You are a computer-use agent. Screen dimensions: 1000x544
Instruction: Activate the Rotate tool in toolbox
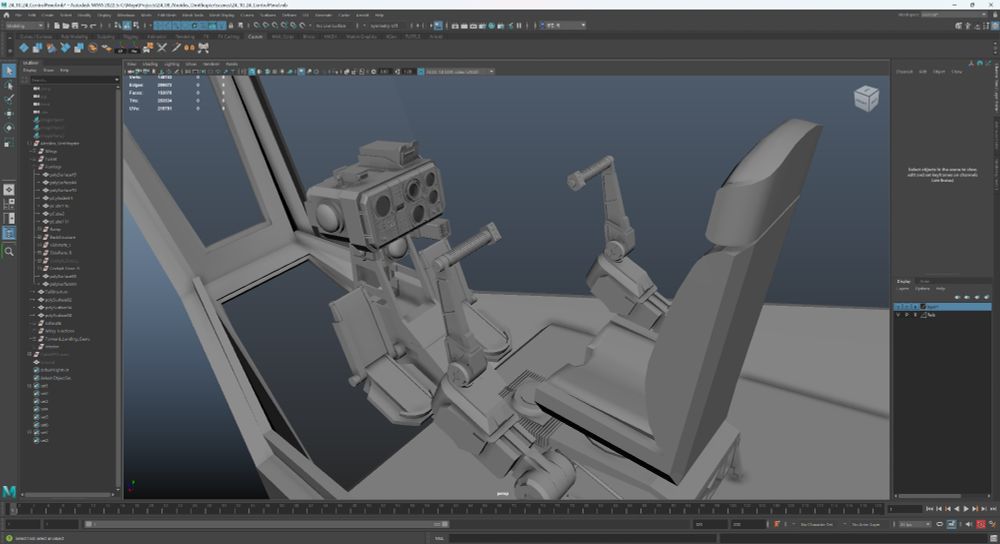click(9, 128)
